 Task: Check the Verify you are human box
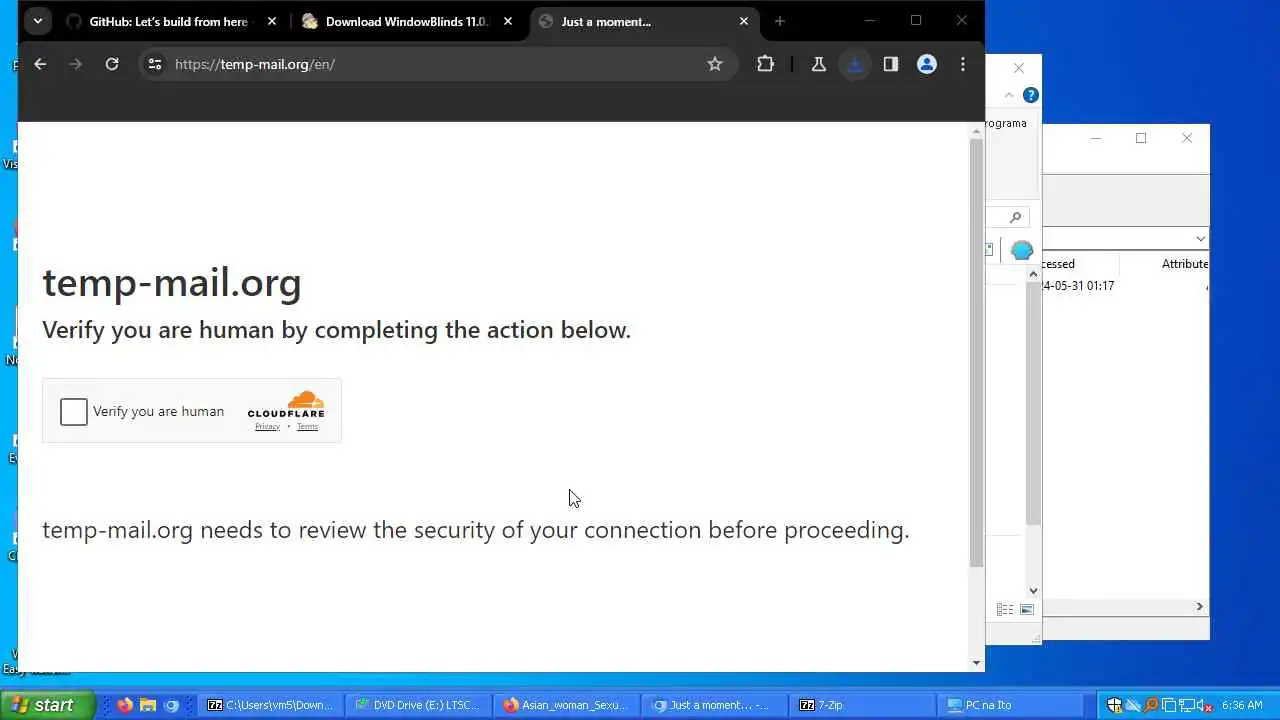coord(74,411)
